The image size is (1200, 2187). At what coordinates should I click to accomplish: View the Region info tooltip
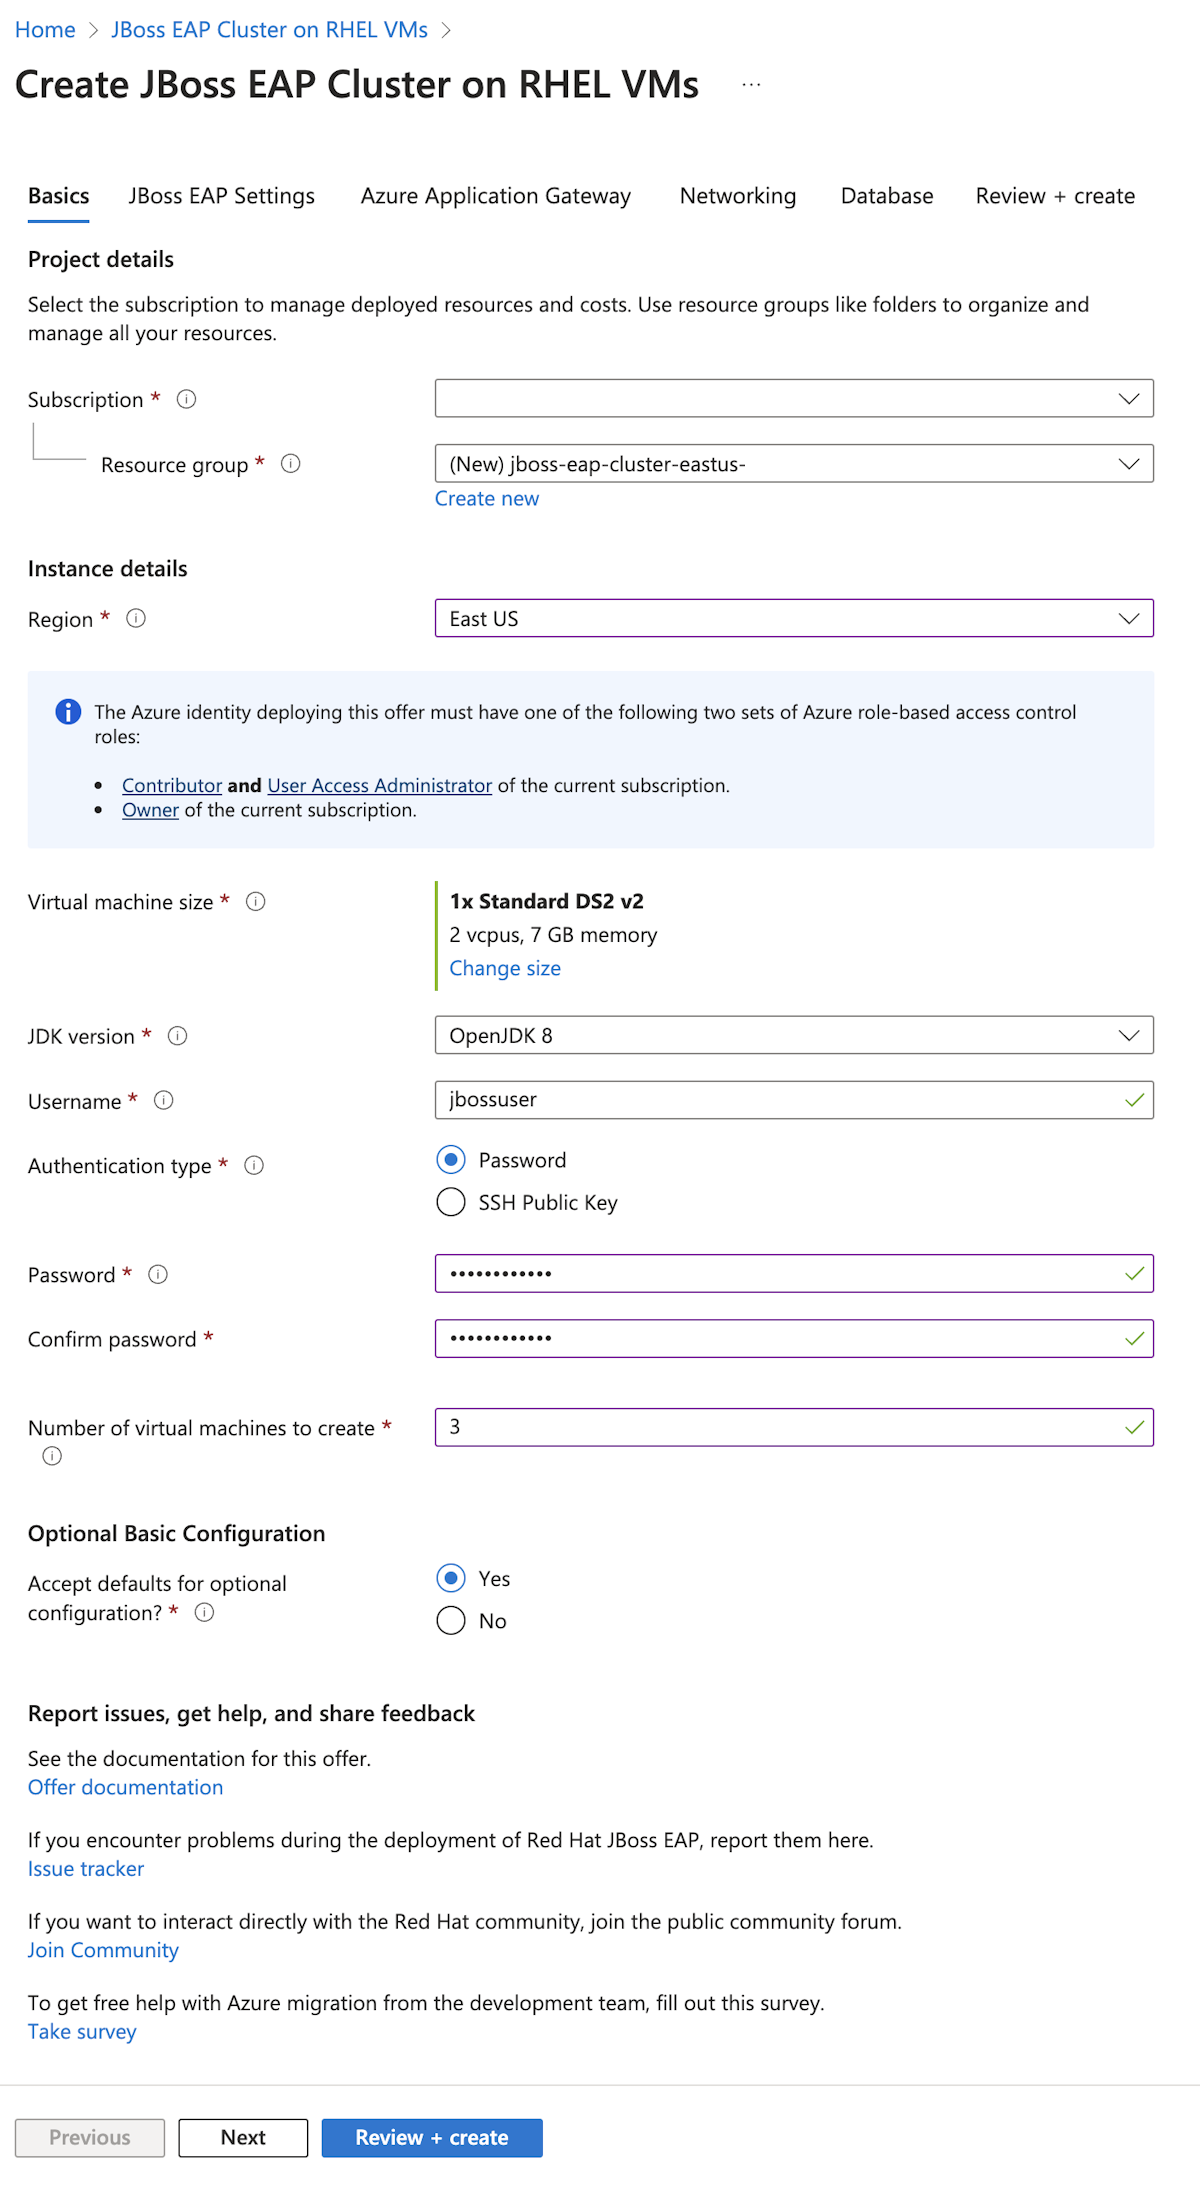coord(135,618)
